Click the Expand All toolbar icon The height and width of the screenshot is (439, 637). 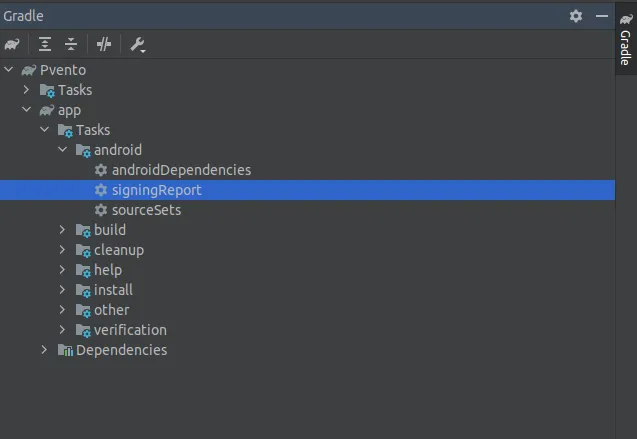[45, 44]
